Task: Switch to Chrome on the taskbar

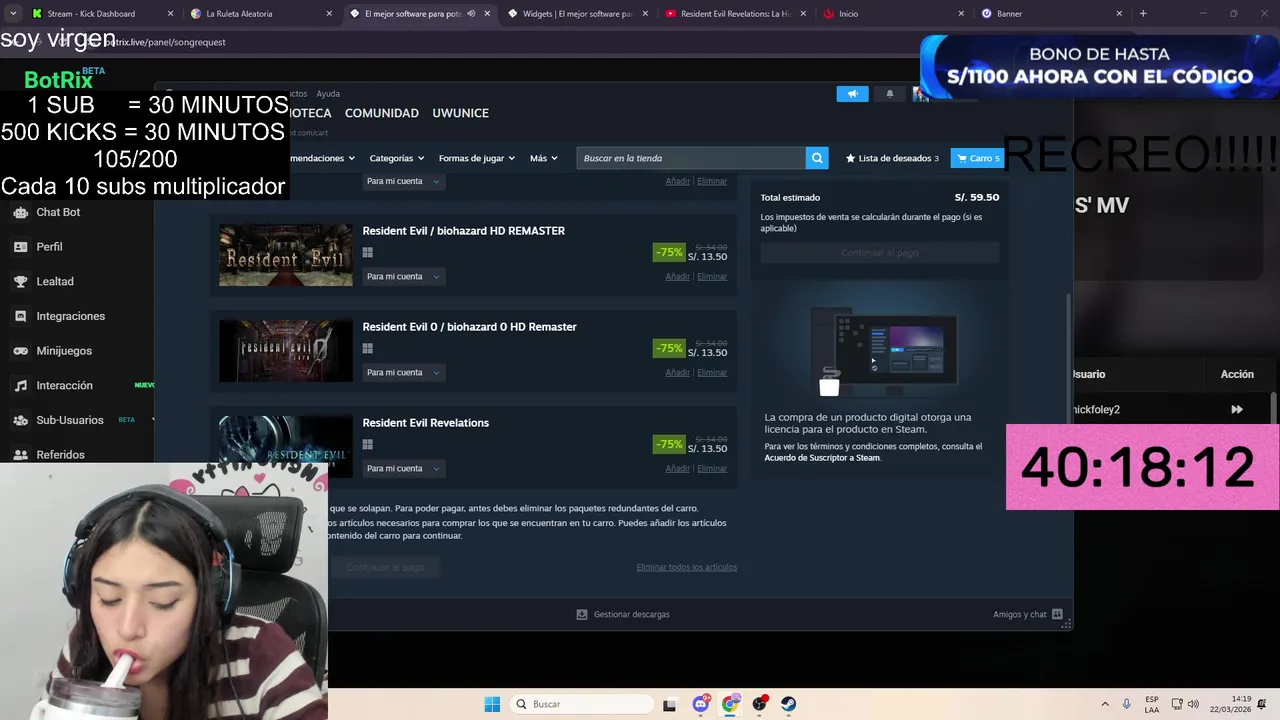Action: click(730, 704)
